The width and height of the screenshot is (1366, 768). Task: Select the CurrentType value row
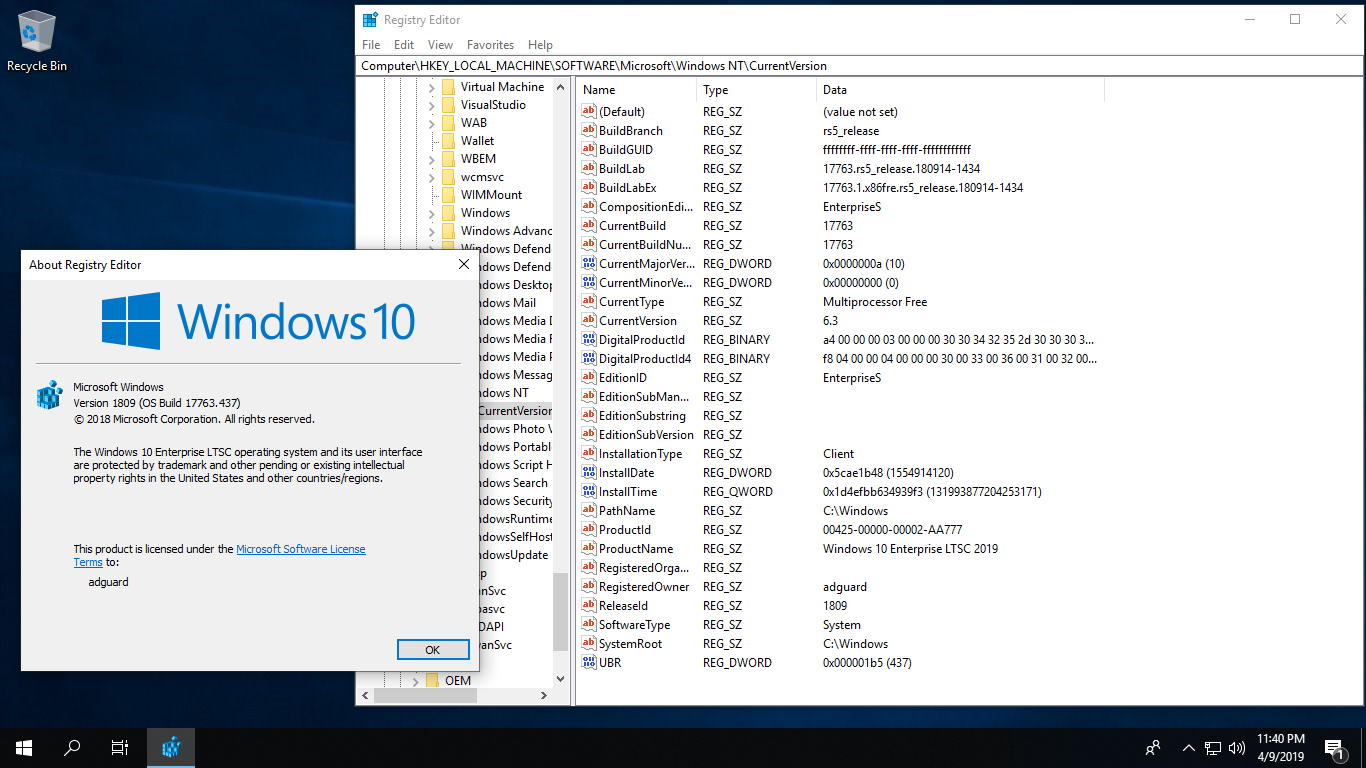click(840, 301)
